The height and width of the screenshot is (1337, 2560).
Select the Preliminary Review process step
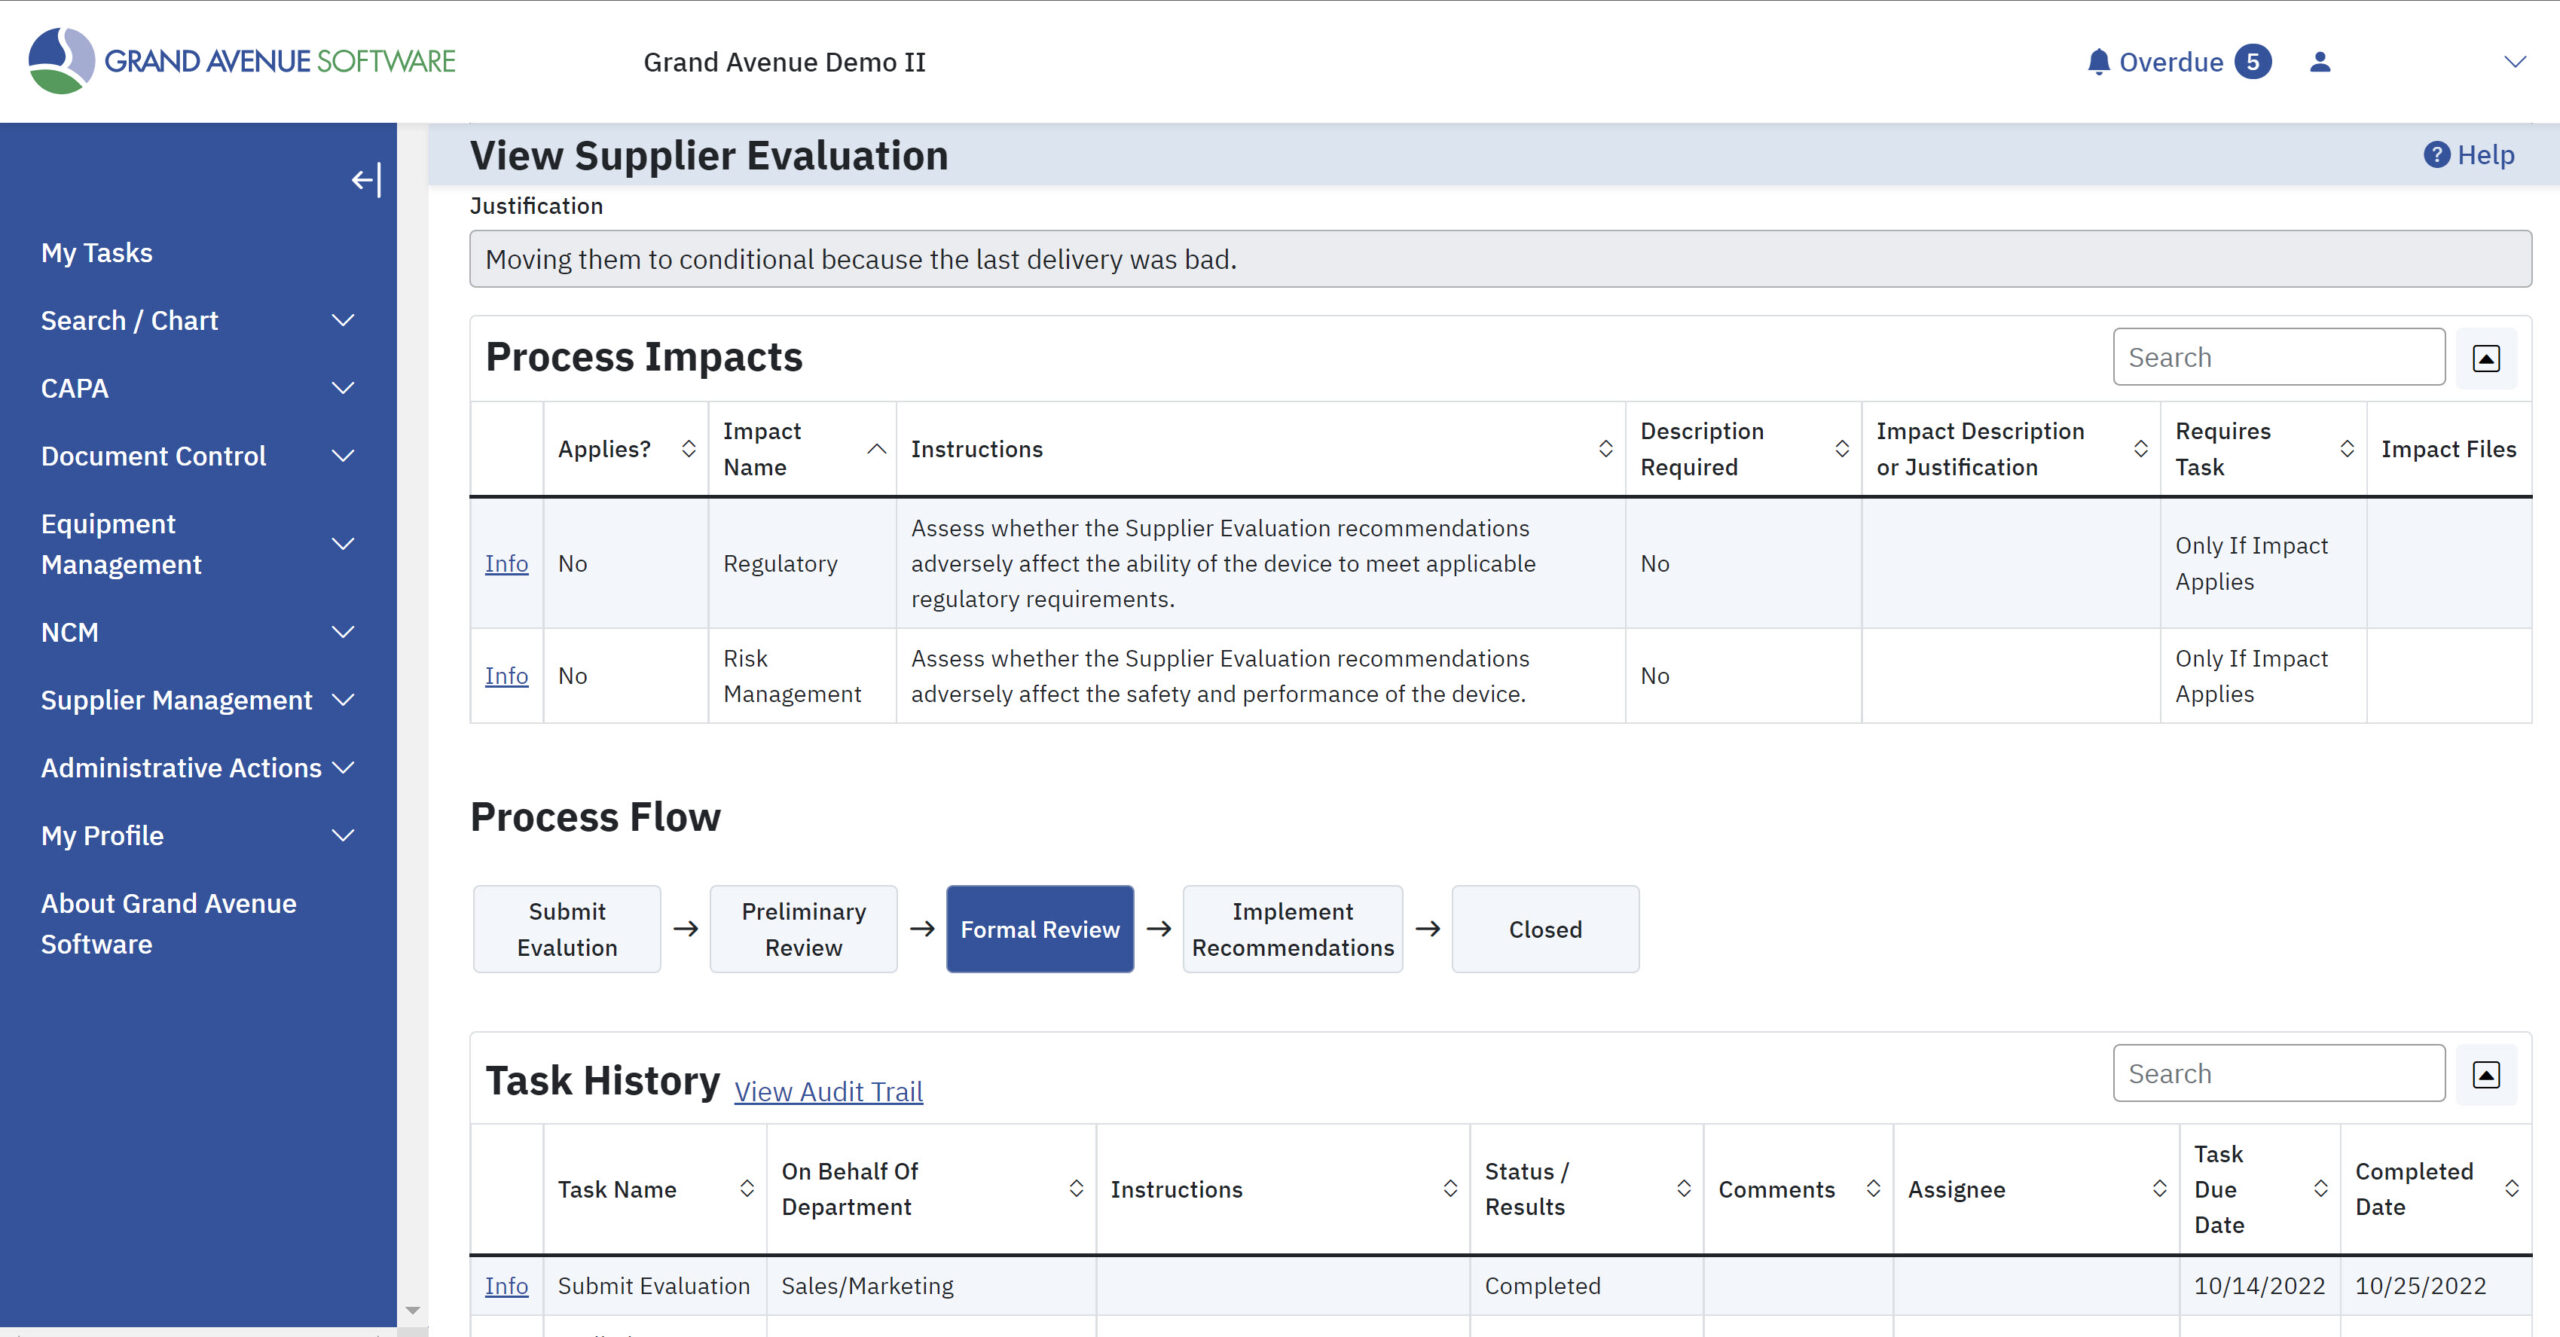tap(803, 929)
